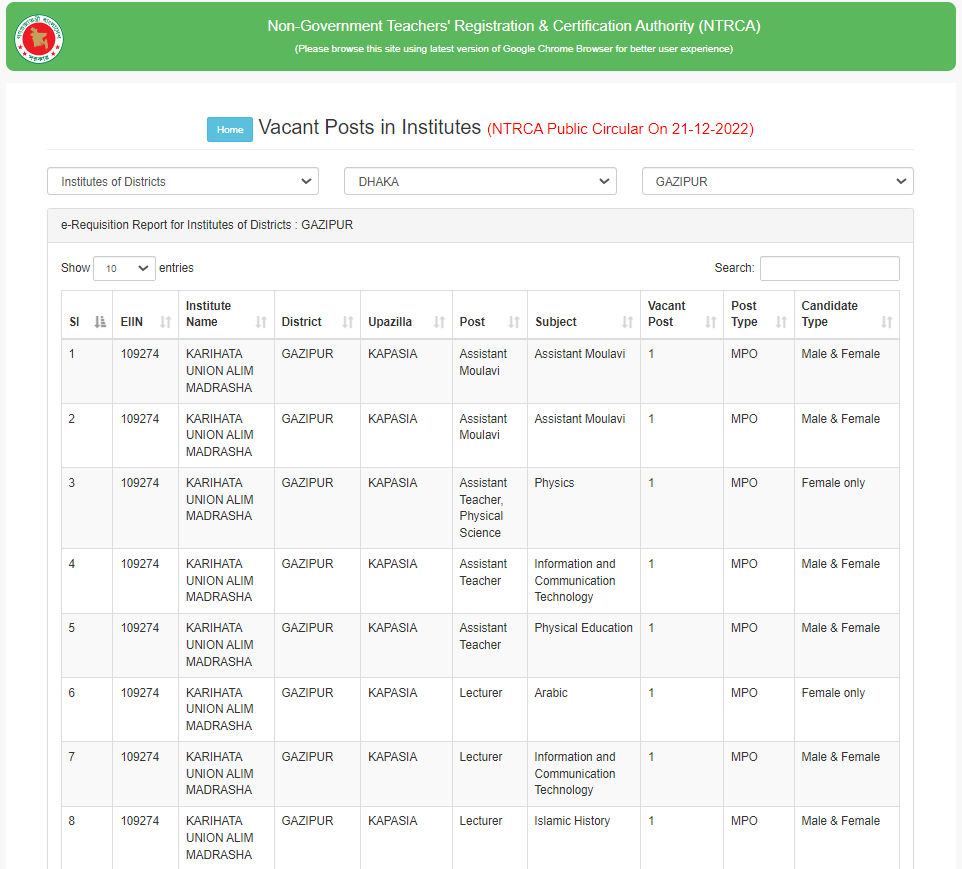This screenshot has height=869, width=962.
Task: Open the DHAKA division dropdown
Action: pyautogui.click(x=480, y=182)
